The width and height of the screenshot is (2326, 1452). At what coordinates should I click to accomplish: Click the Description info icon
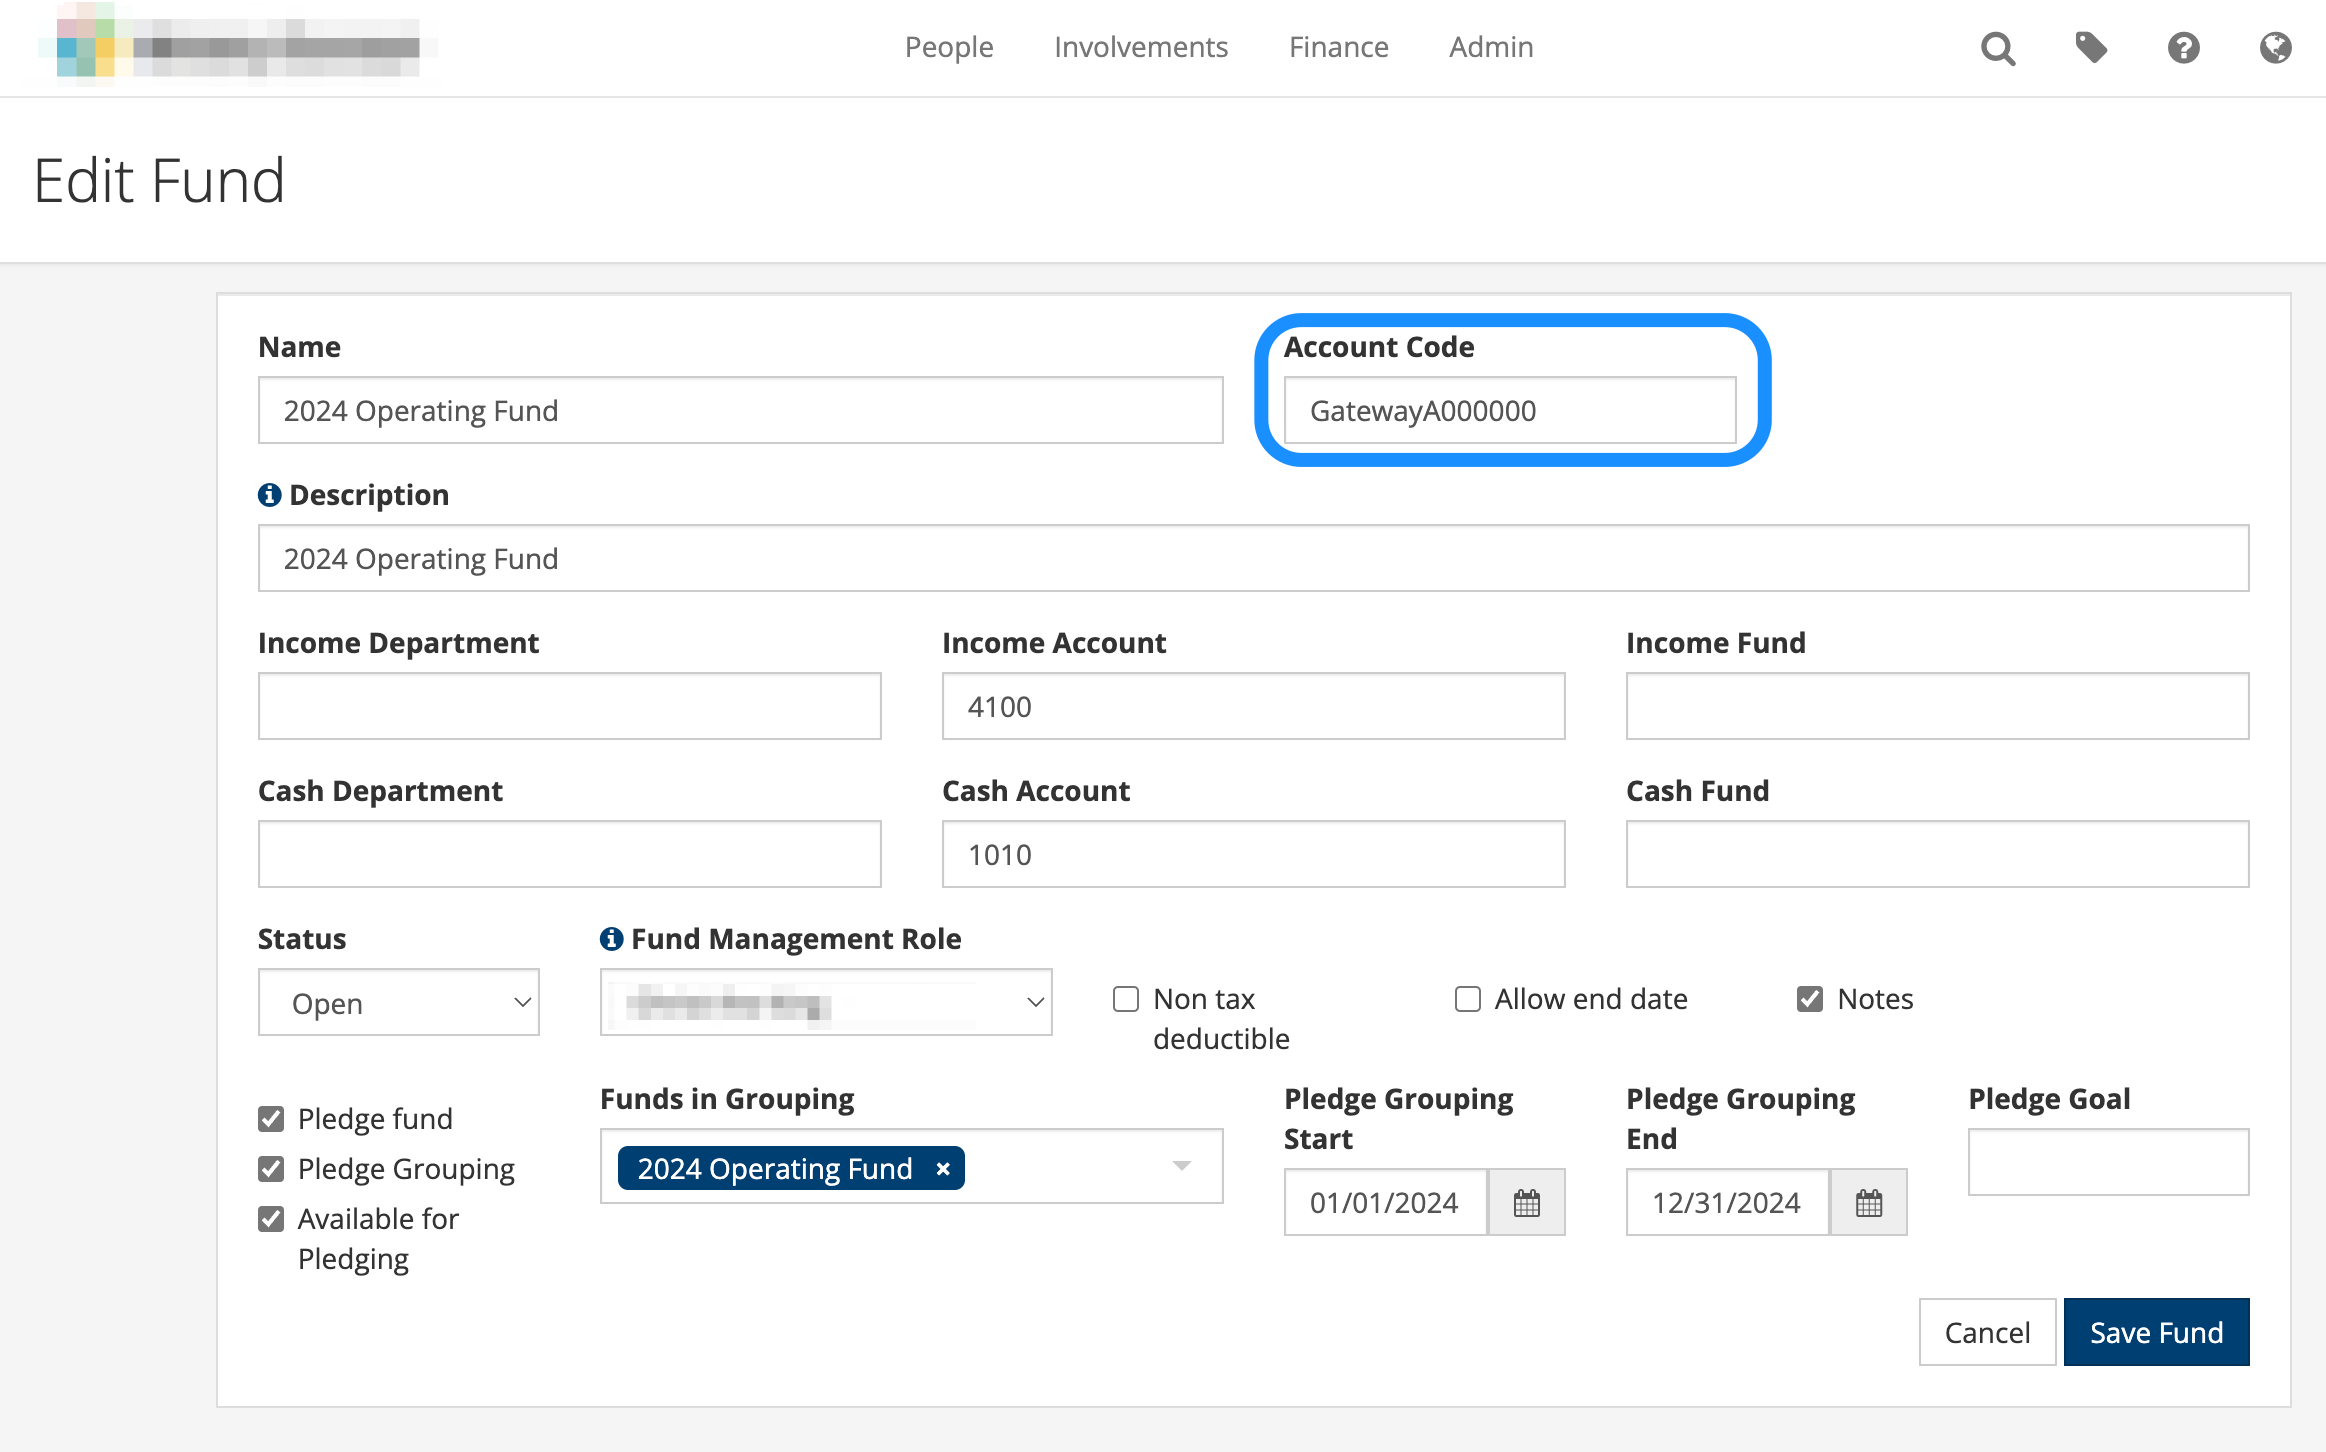269,495
